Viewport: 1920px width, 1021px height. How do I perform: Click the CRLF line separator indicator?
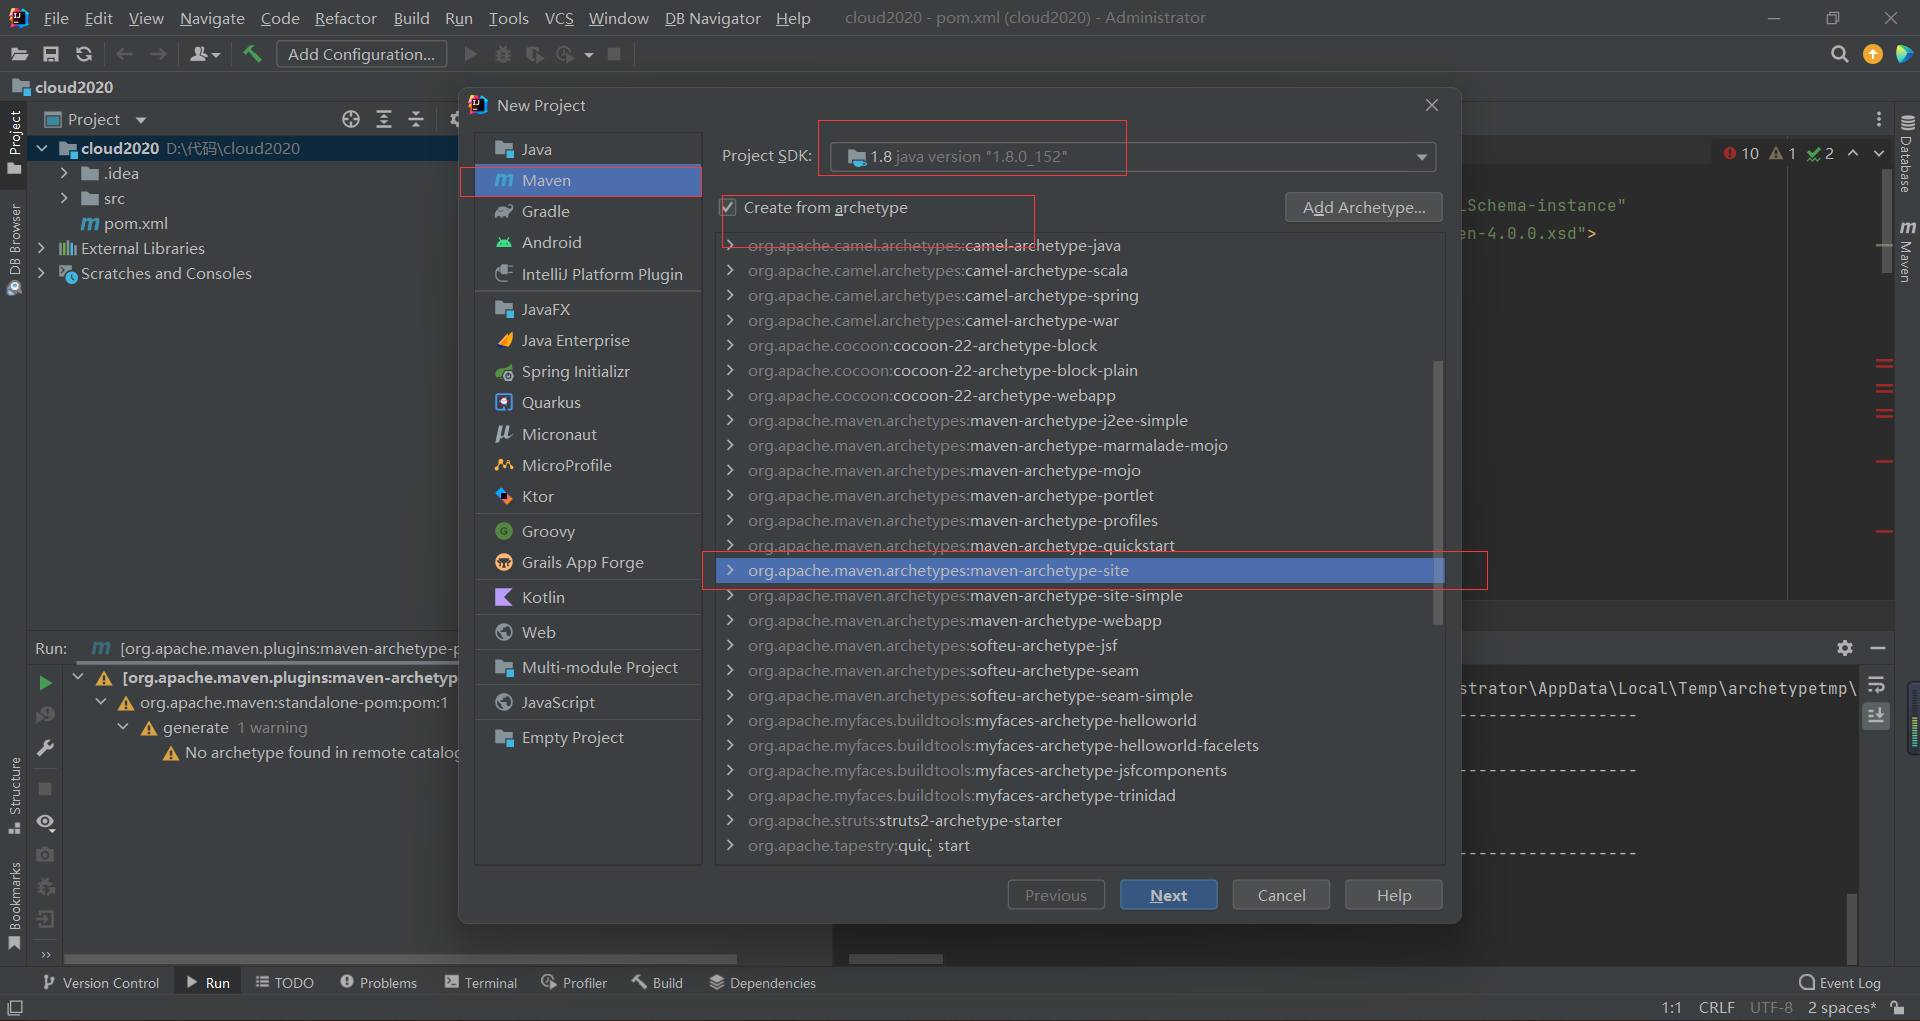1716,1007
